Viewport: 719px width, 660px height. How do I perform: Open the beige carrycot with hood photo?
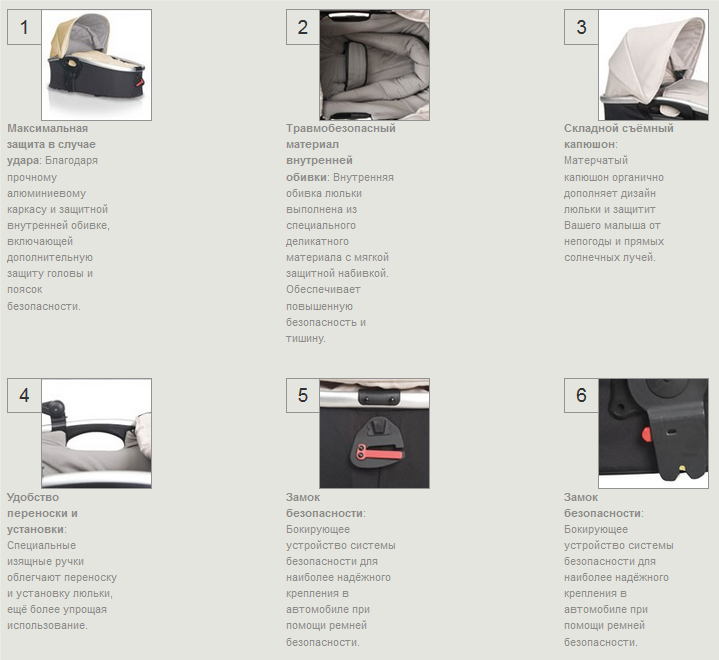96,65
